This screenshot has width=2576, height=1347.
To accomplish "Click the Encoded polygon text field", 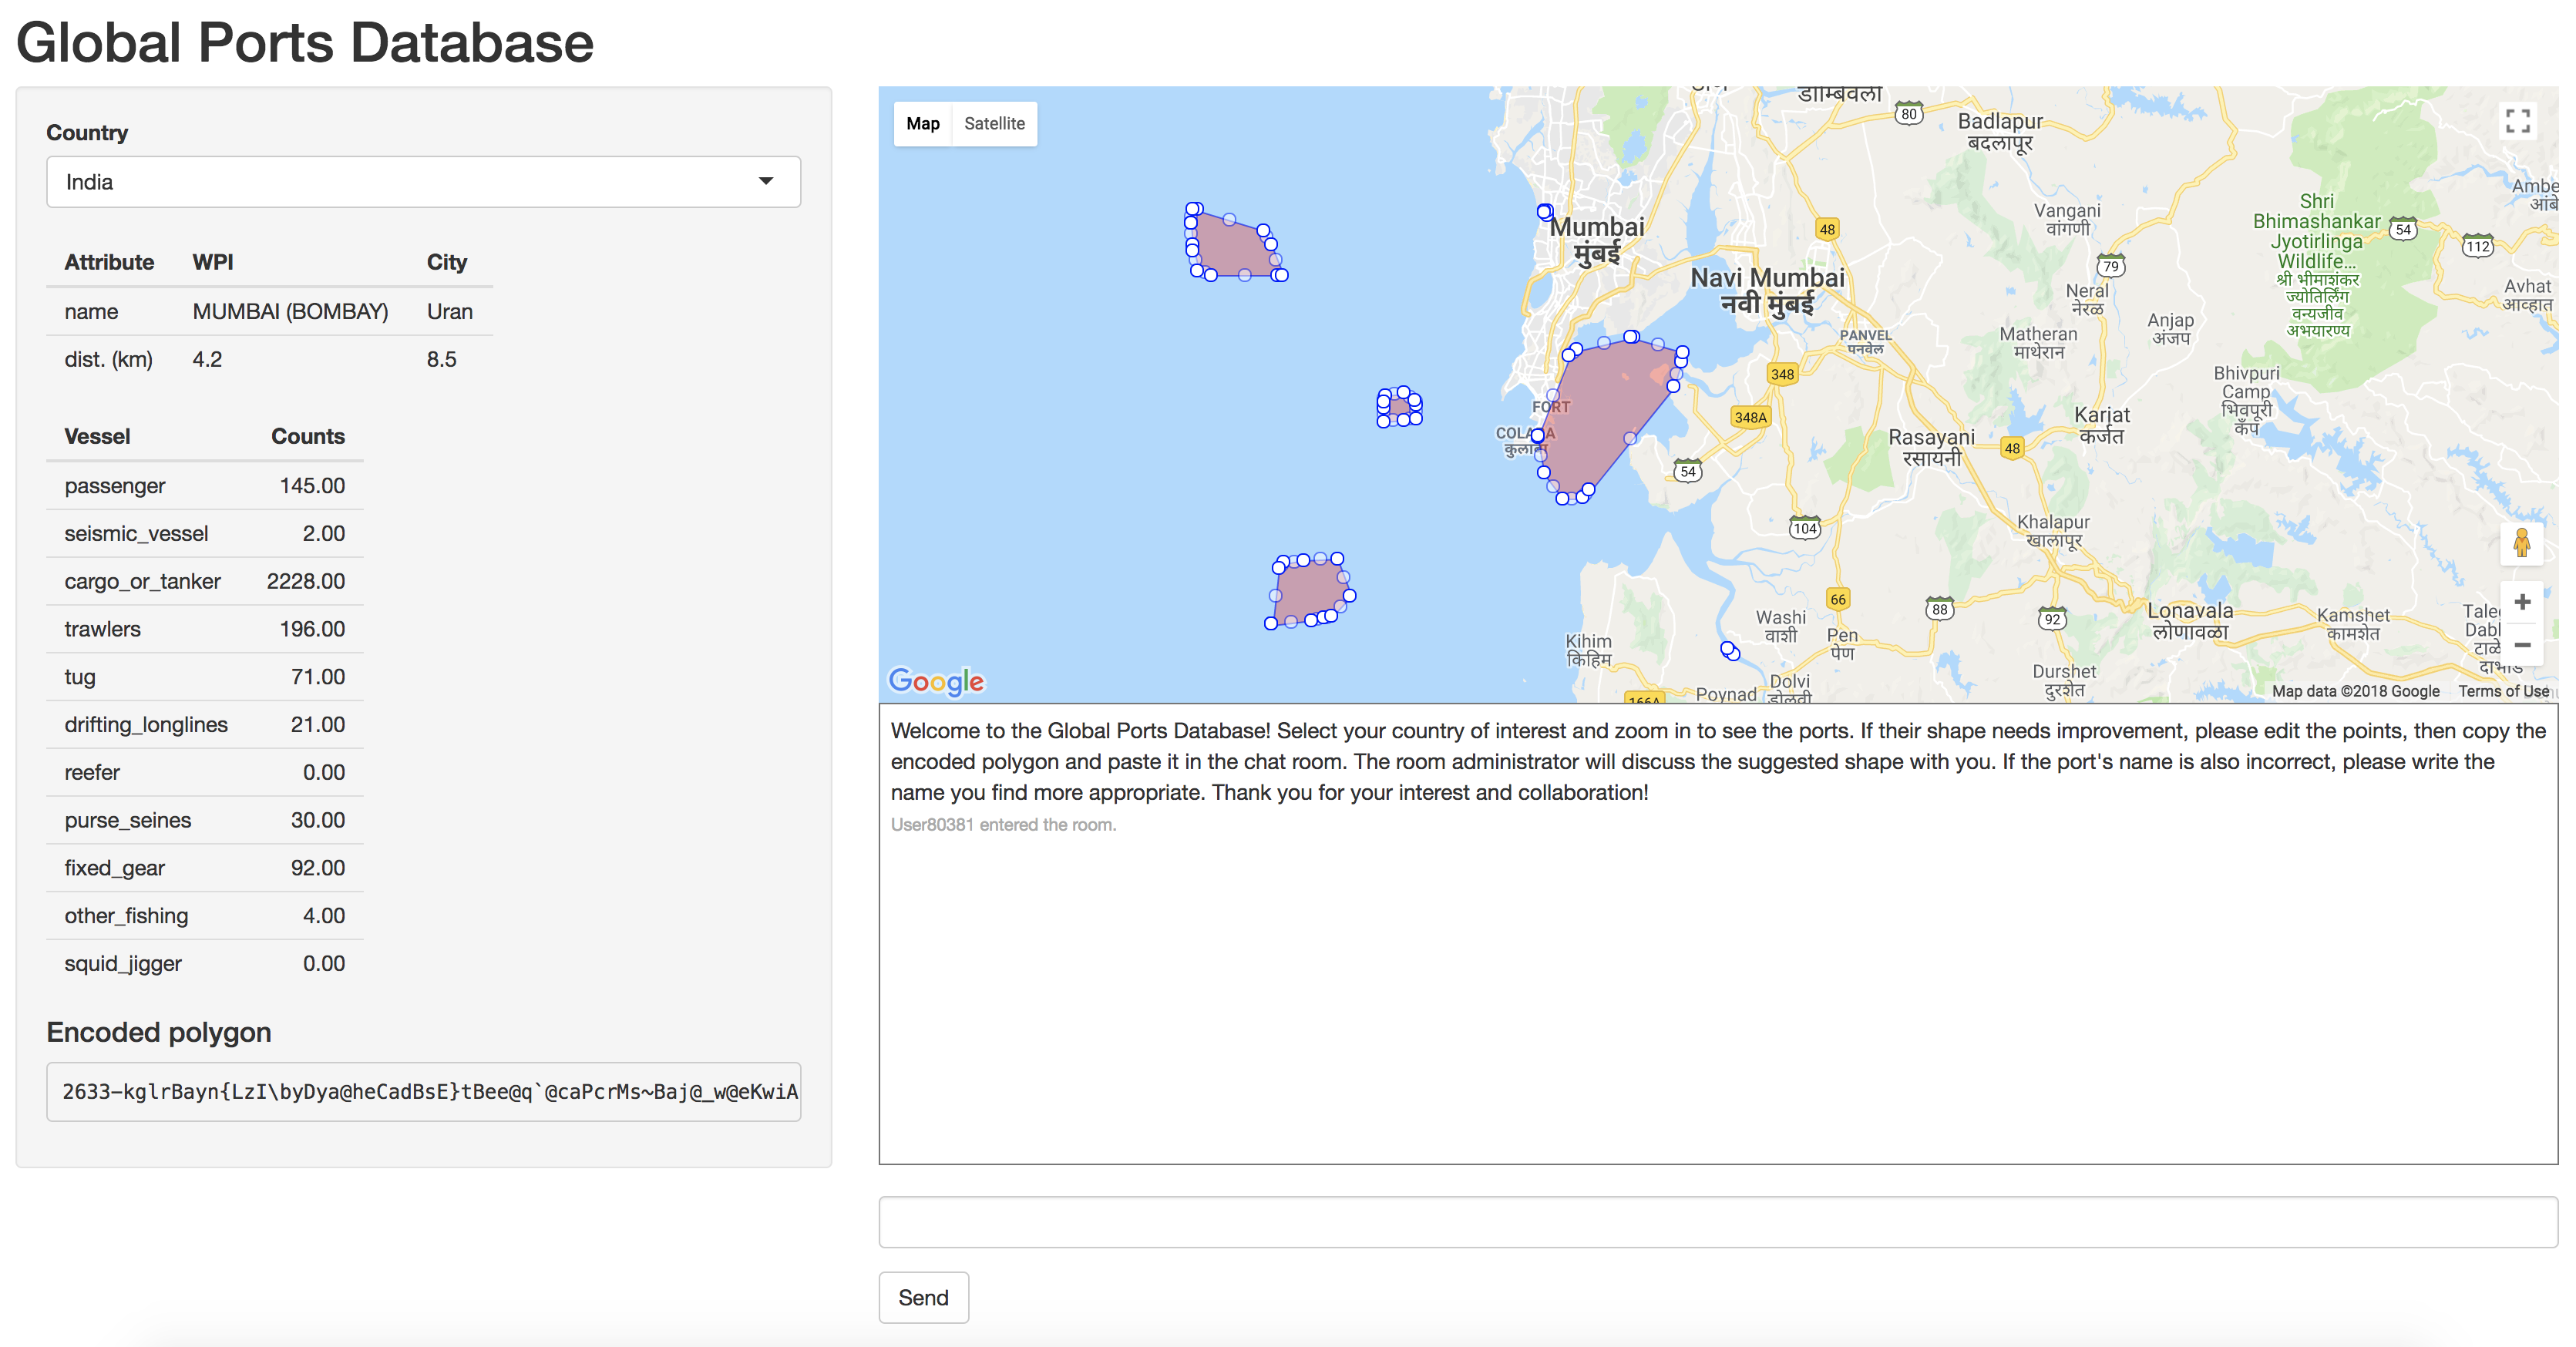I will tap(423, 1091).
